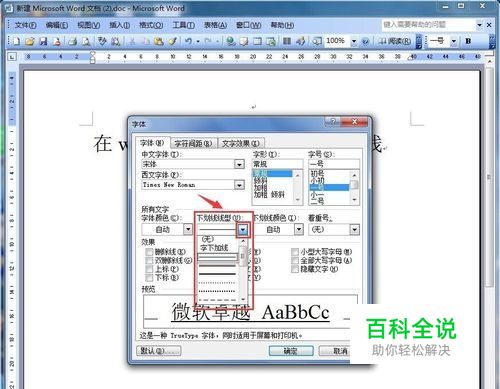Close the 字体 Font dialog
Image resolution: width=500 pixels, height=389 pixels.
click(x=354, y=122)
